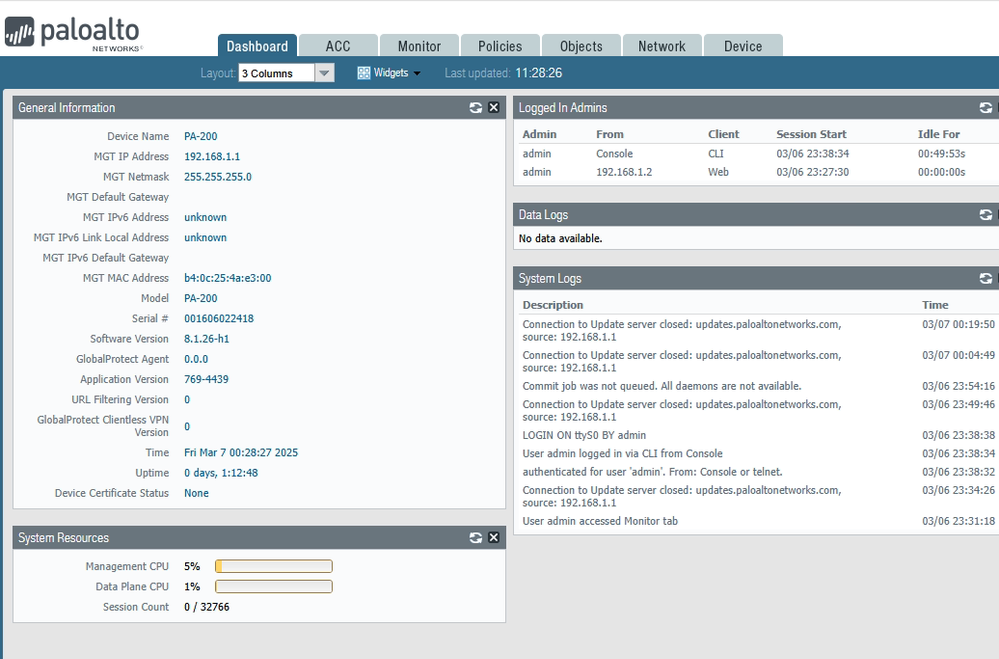The image size is (999, 659).
Task: Click the Management CPU usage bar
Action: point(274,566)
